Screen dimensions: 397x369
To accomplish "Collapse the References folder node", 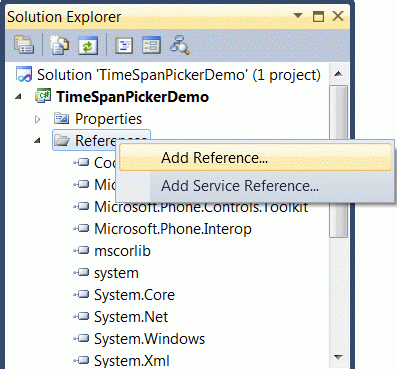I will coord(37,141).
